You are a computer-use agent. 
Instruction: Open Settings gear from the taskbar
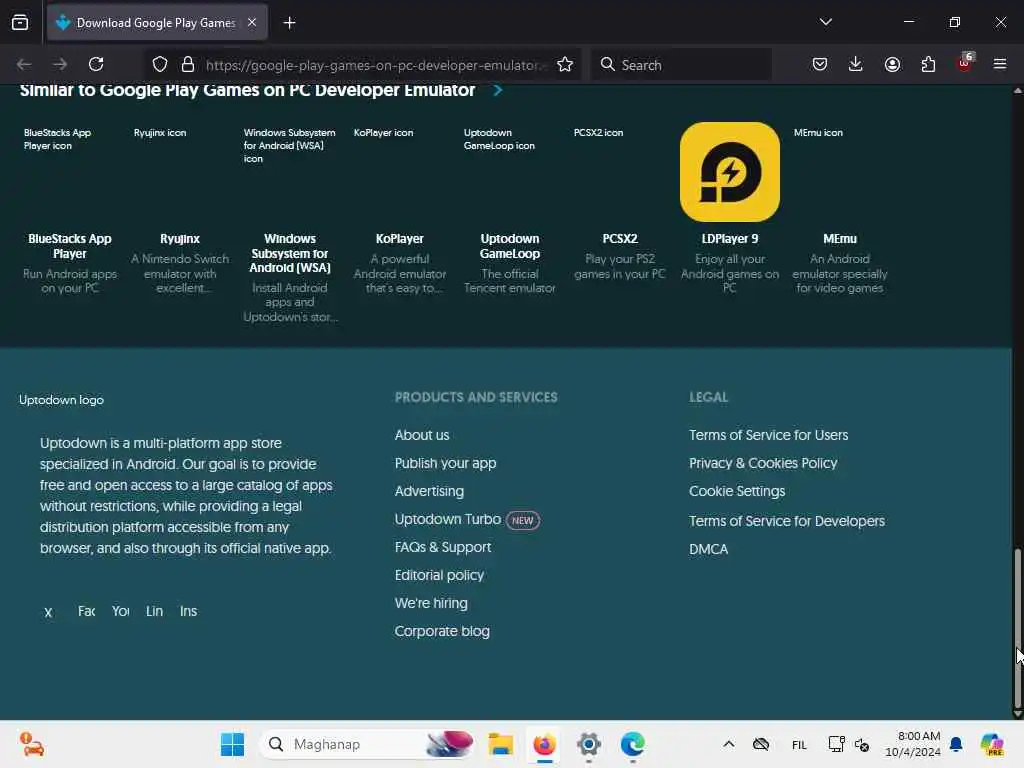coord(588,744)
